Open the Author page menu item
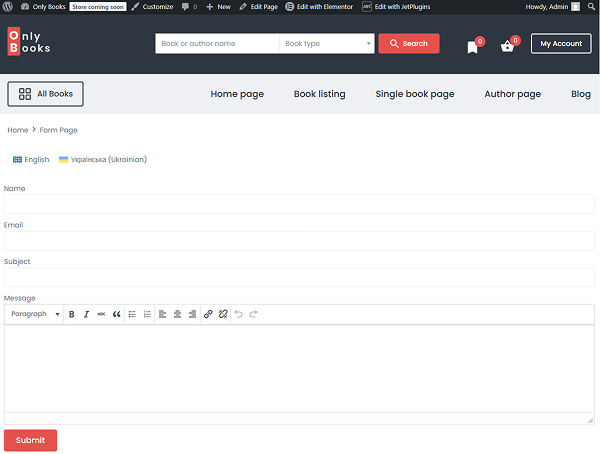 [x=512, y=94]
